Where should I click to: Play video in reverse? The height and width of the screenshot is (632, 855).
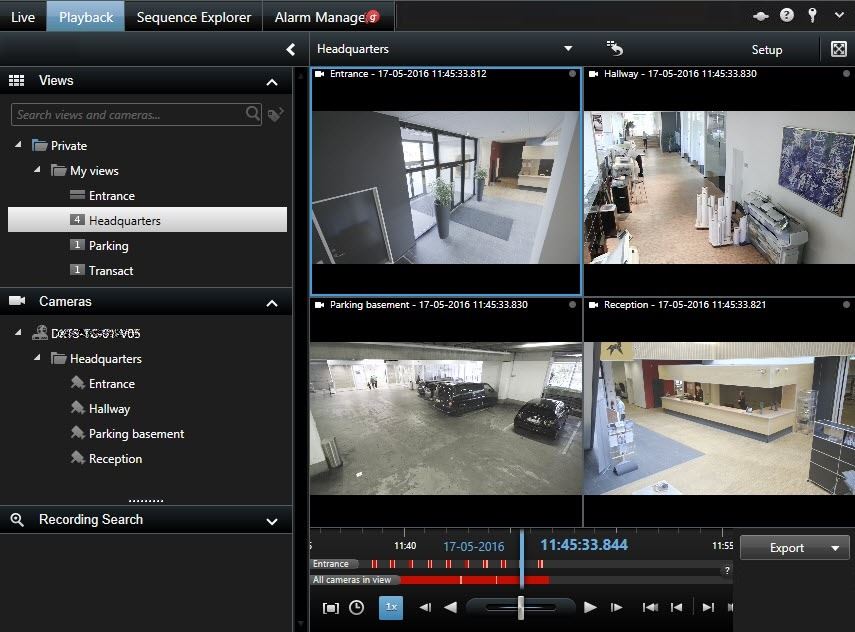pyautogui.click(x=450, y=607)
